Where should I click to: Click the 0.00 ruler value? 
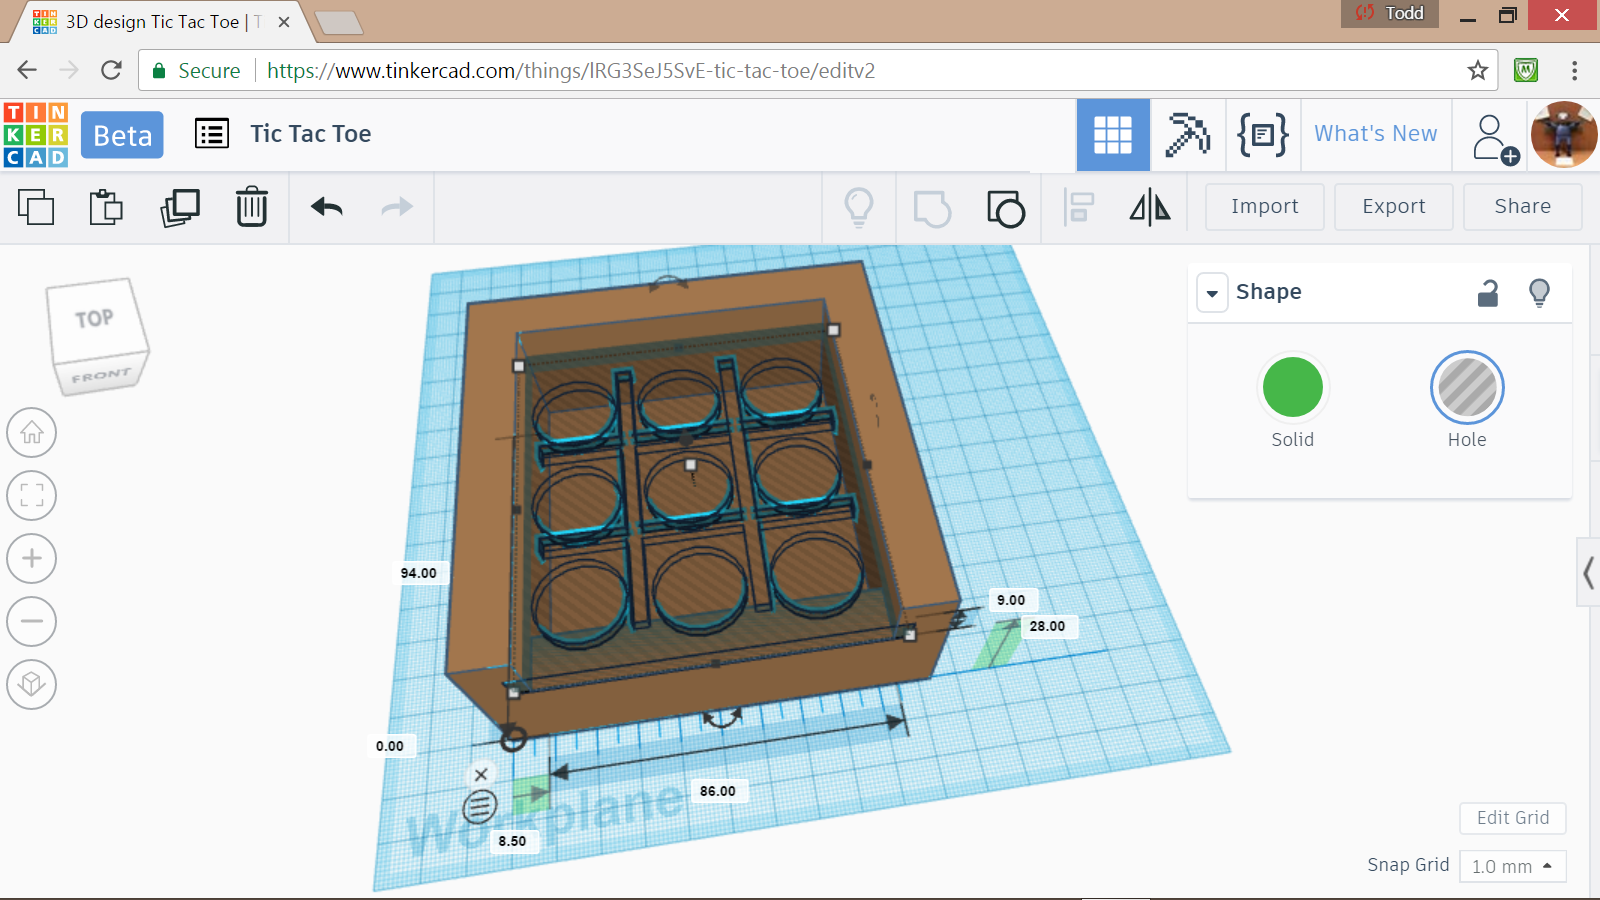pyautogui.click(x=390, y=746)
